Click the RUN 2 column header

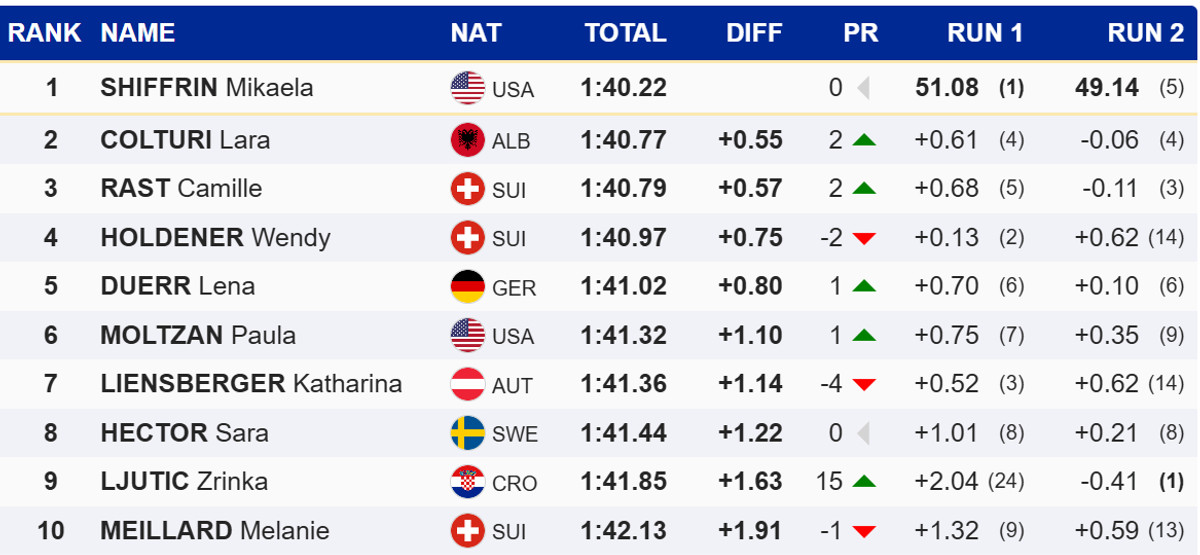click(1145, 33)
